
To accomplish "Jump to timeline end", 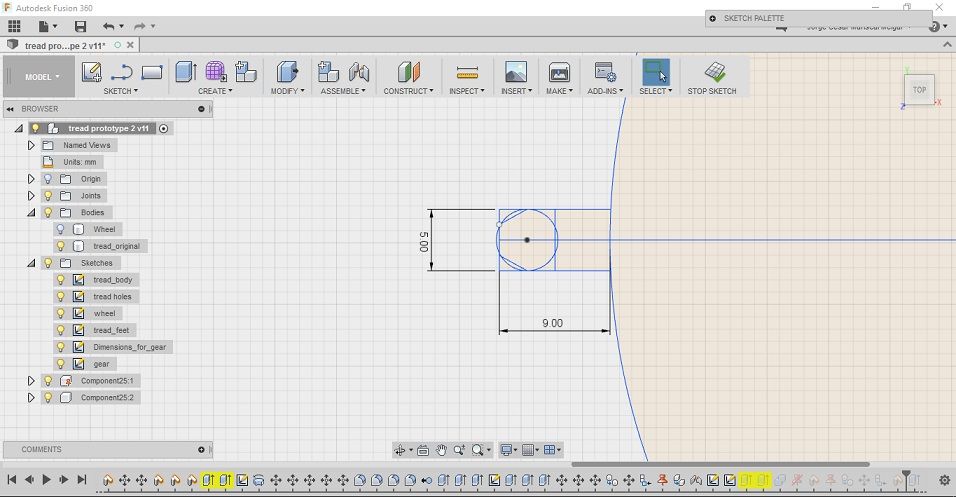I will coord(81,480).
